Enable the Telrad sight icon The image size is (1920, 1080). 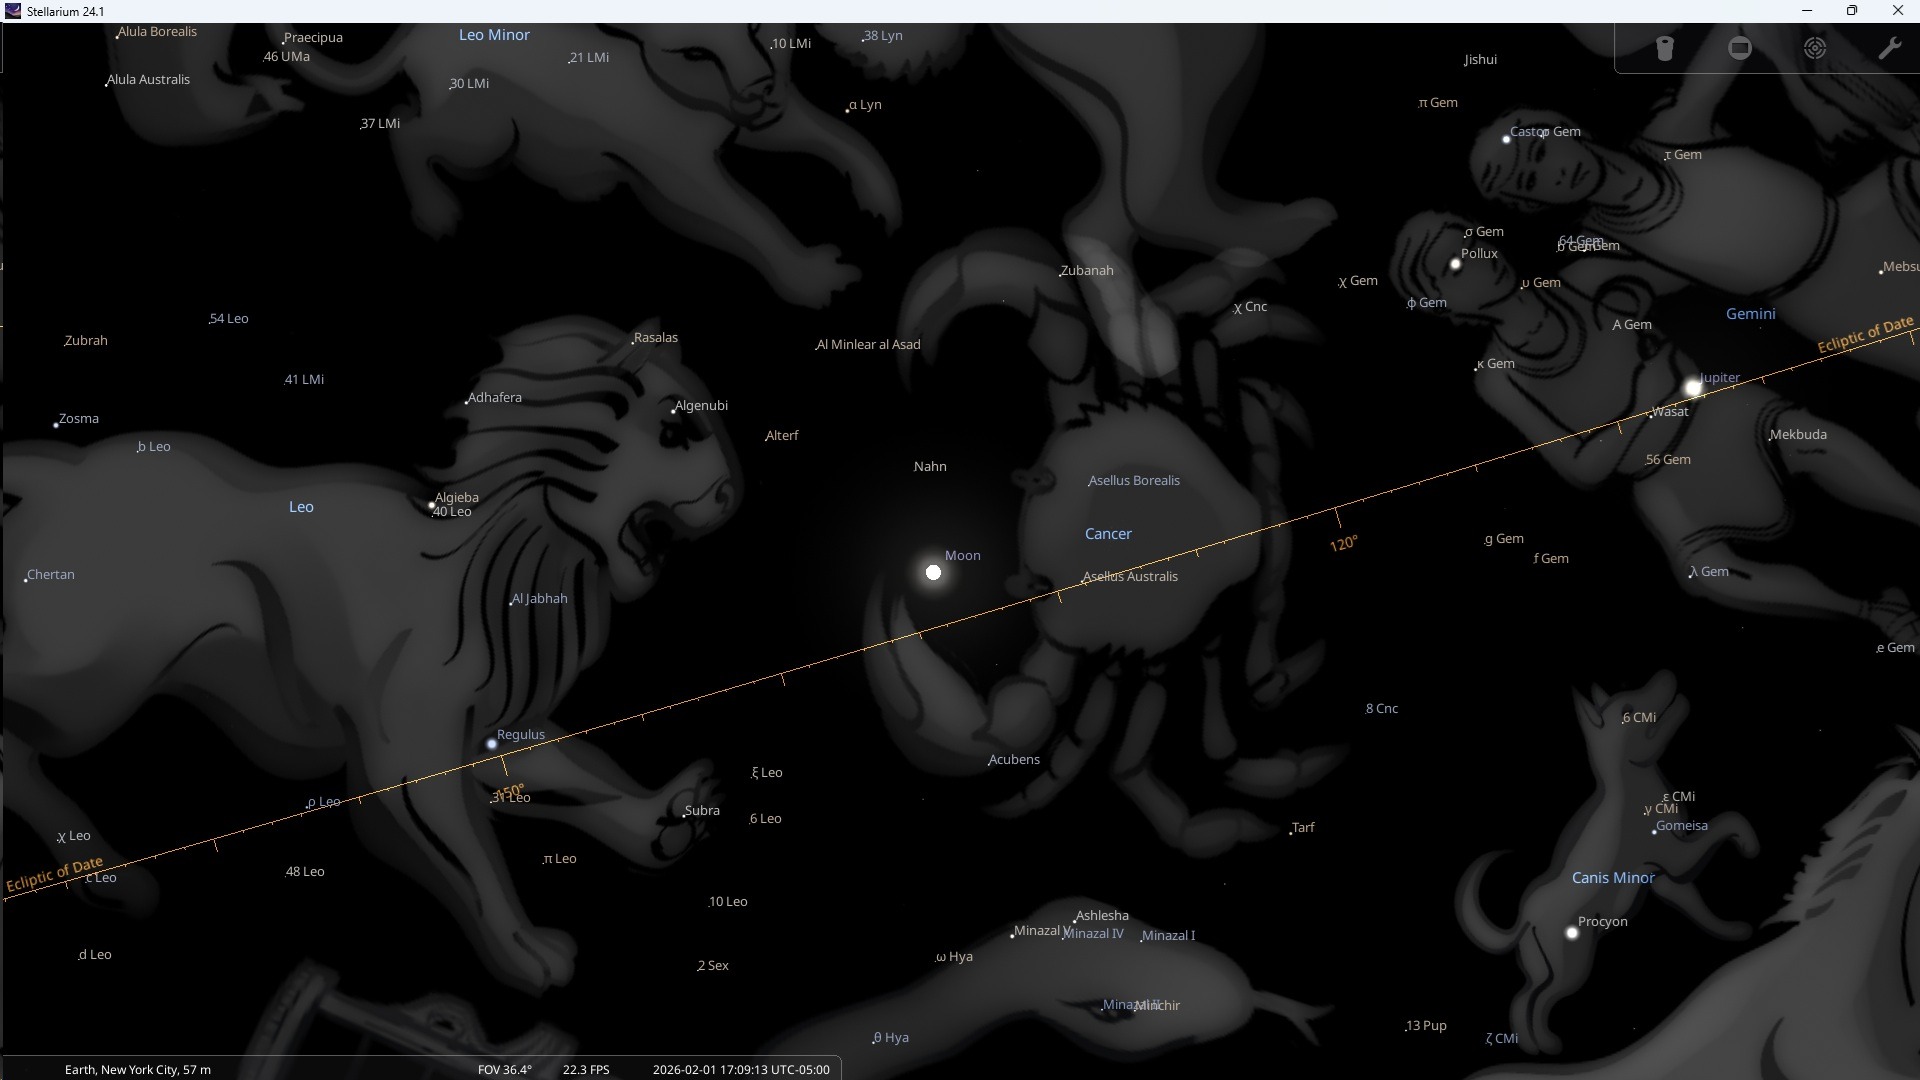tap(1815, 48)
